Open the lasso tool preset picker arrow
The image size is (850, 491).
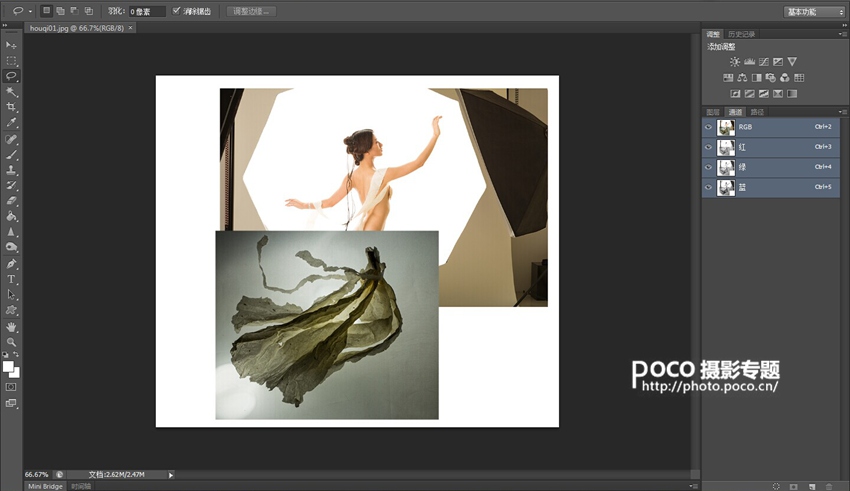(30, 11)
